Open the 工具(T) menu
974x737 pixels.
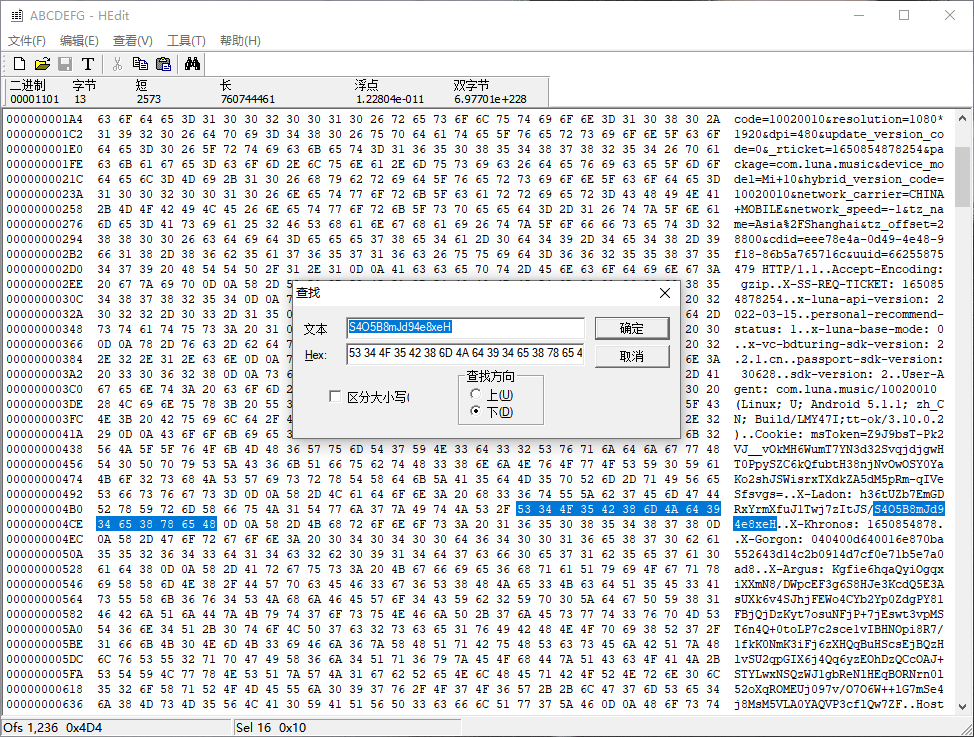(x=184, y=40)
